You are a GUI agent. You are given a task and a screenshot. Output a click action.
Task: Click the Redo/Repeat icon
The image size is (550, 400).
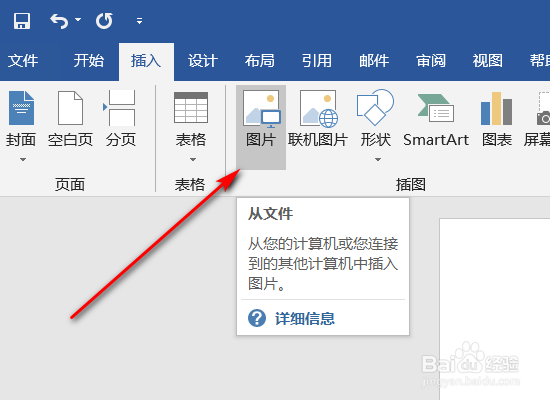(x=104, y=21)
